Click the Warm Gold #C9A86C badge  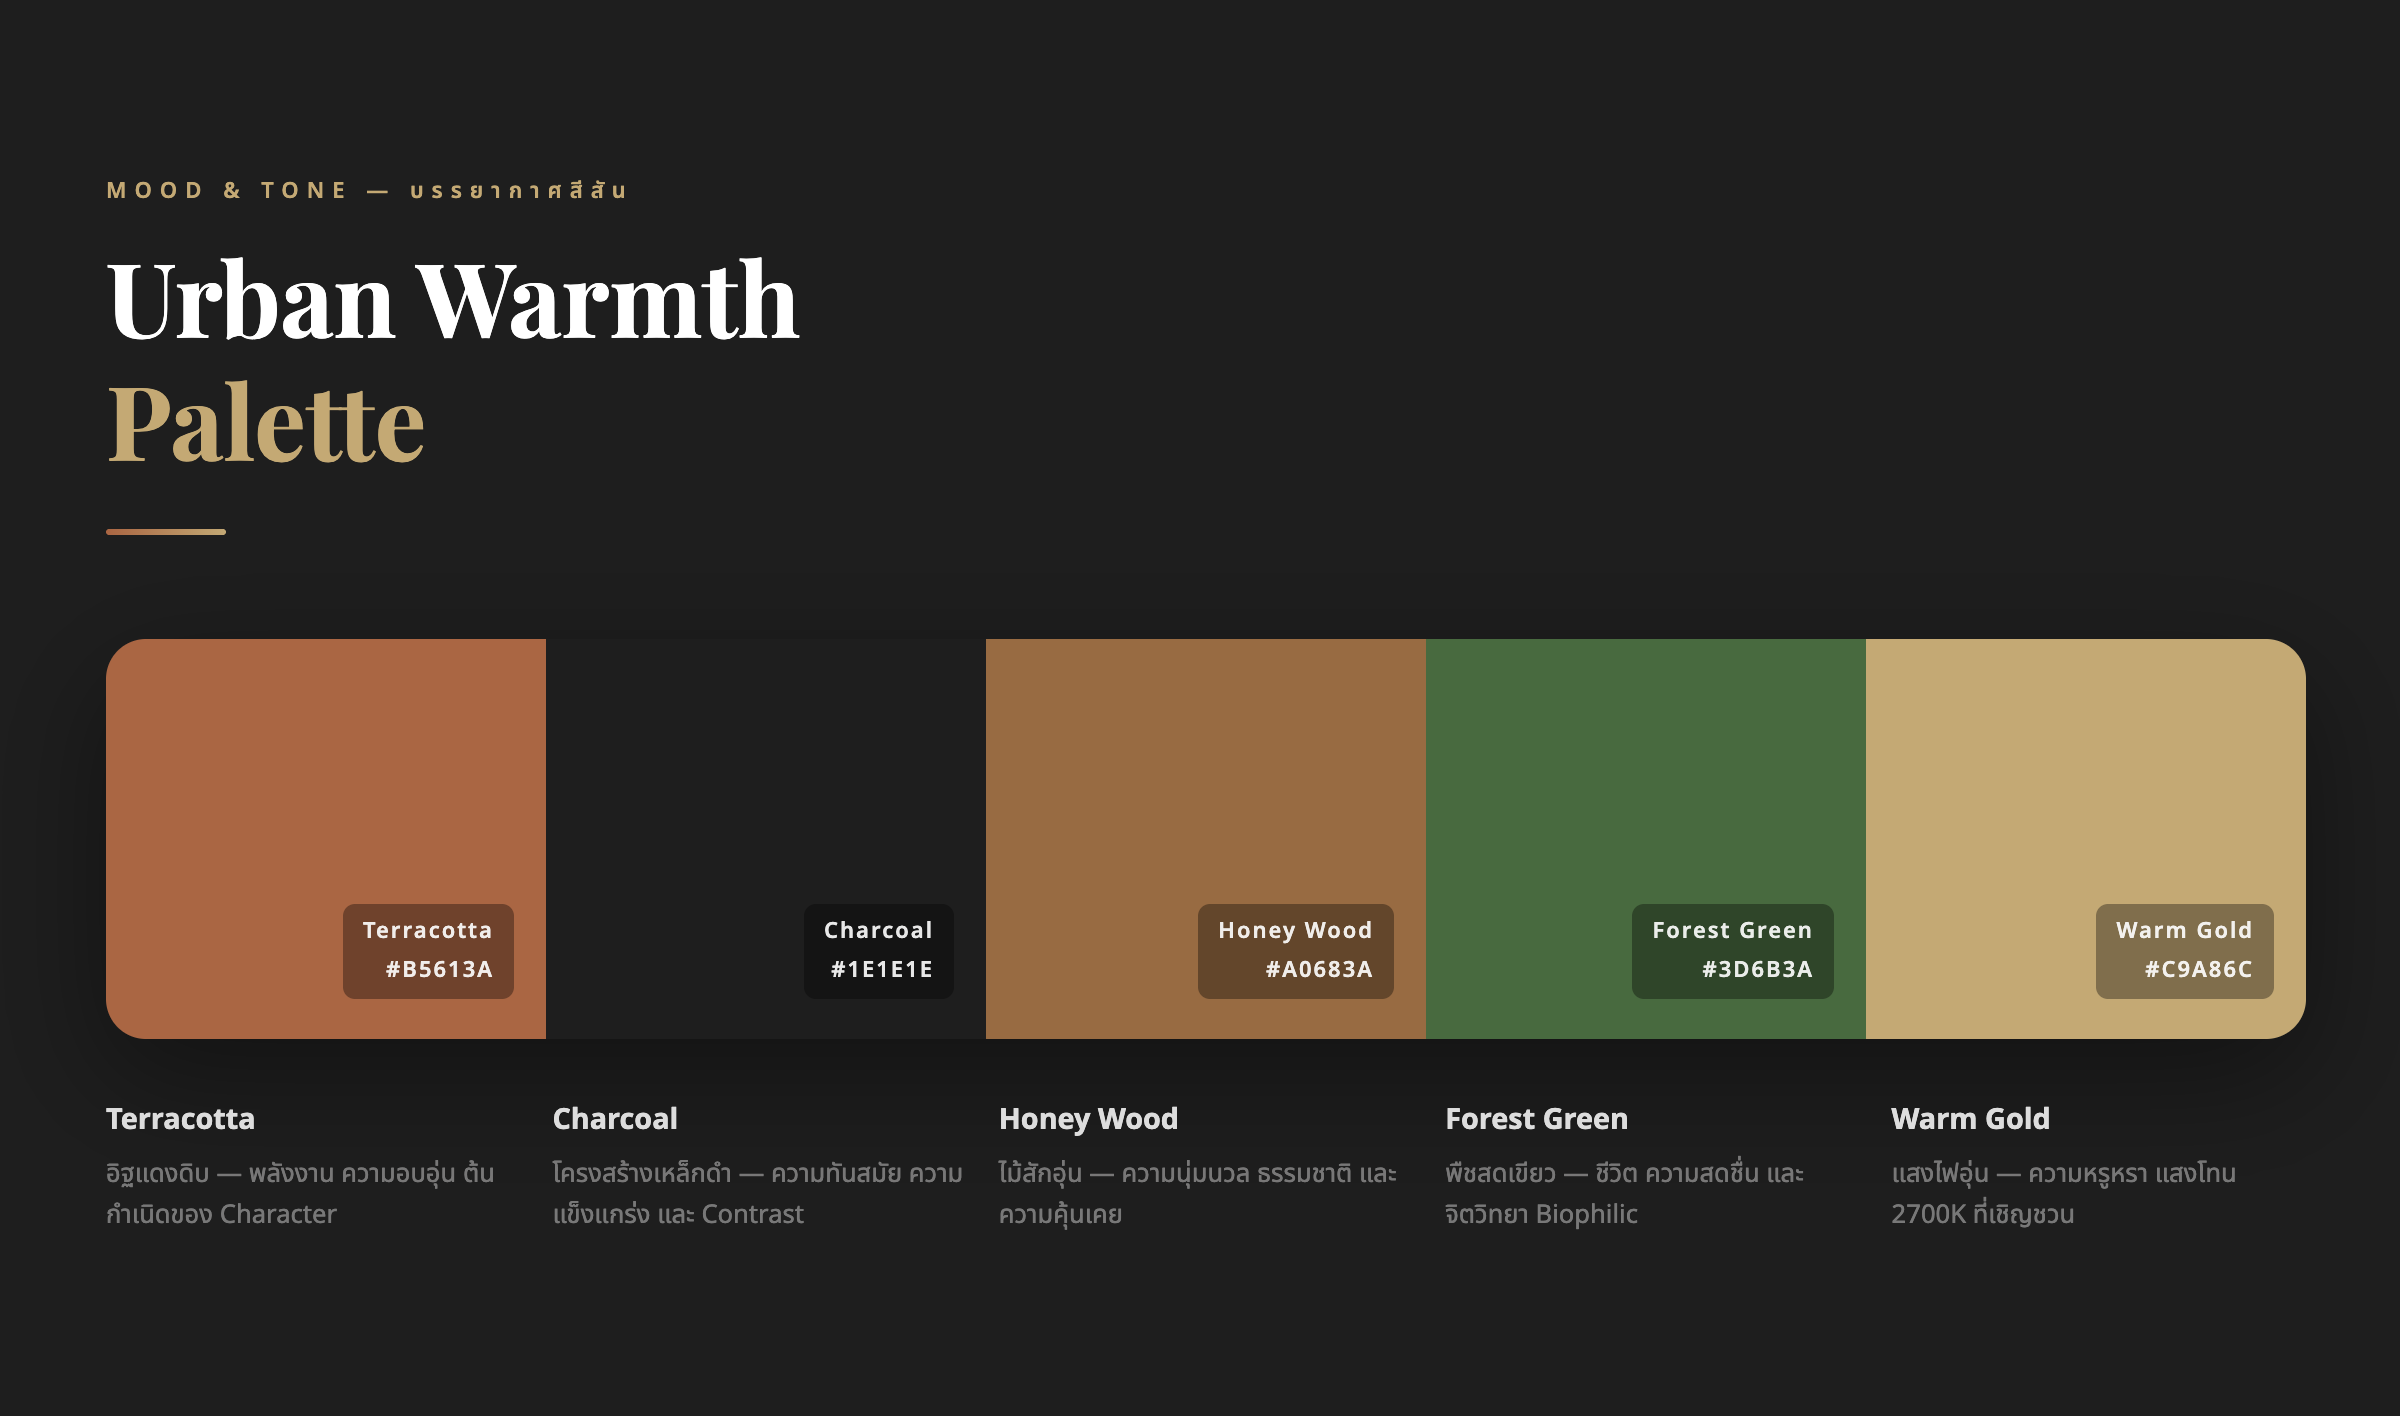[x=2184, y=951]
